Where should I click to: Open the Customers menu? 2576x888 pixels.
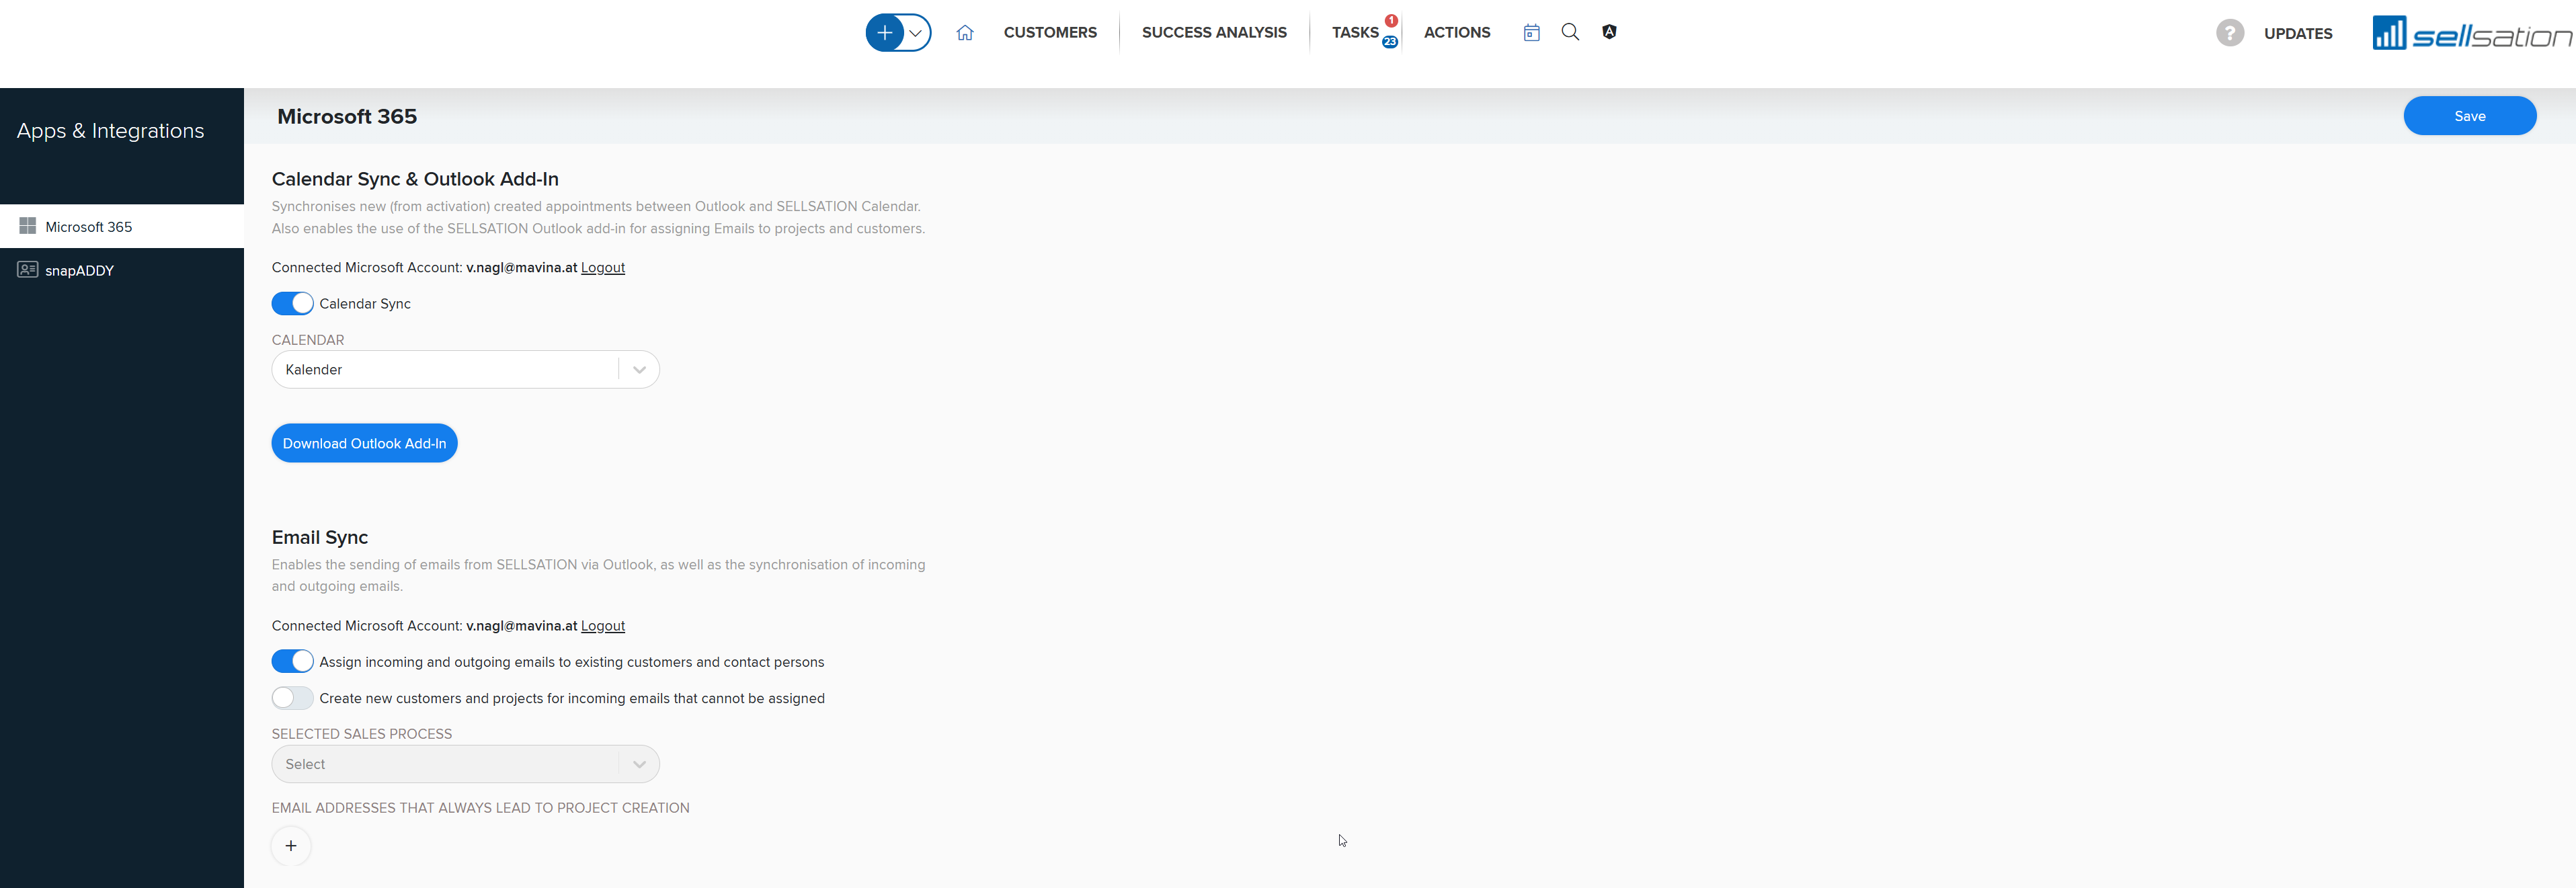click(x=1050, y=33)
